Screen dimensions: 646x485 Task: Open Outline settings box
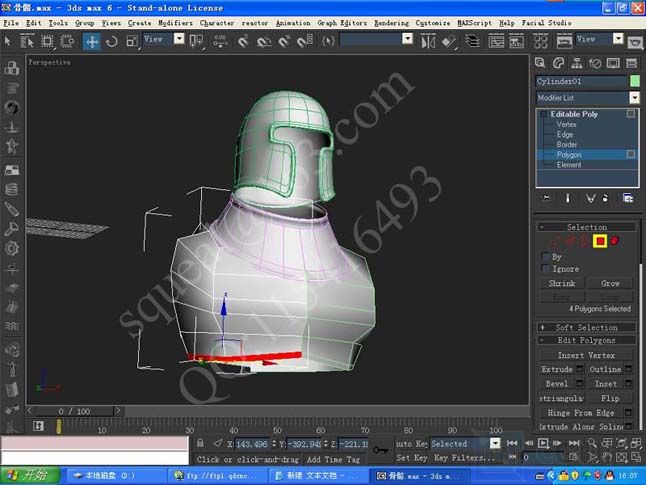click(628, 369)
